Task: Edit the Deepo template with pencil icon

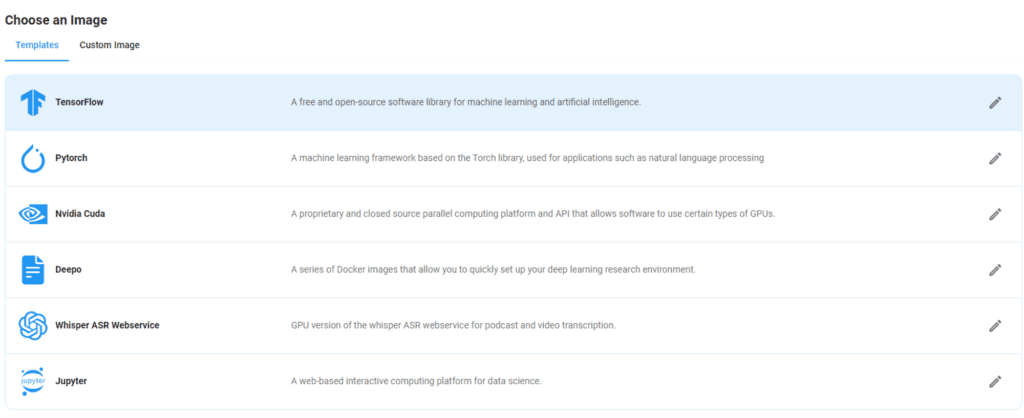Action: pyautogui.click(x=995, y=270)
